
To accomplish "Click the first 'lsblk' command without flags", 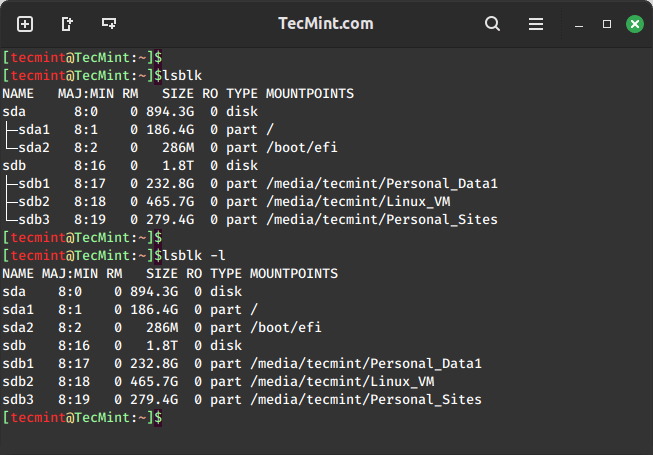I will coord(175,75).
